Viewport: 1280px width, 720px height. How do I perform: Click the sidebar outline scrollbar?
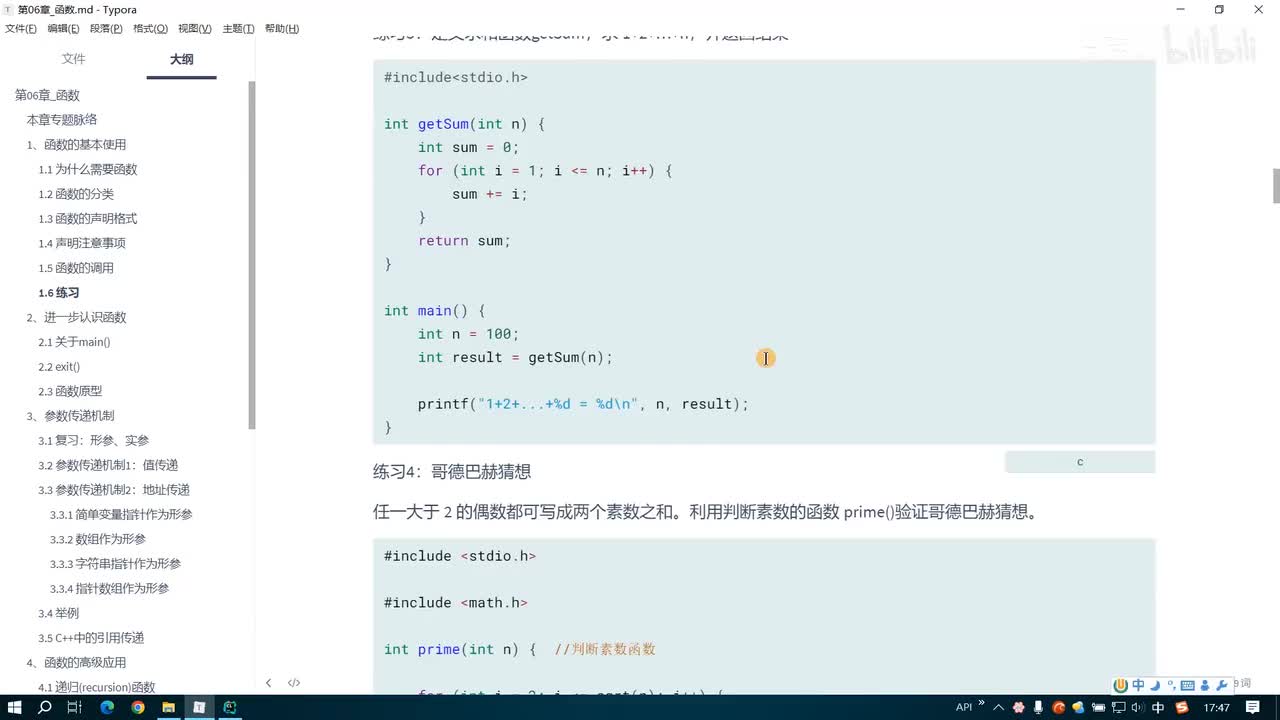pyautogui.click(x=252, y=255)
